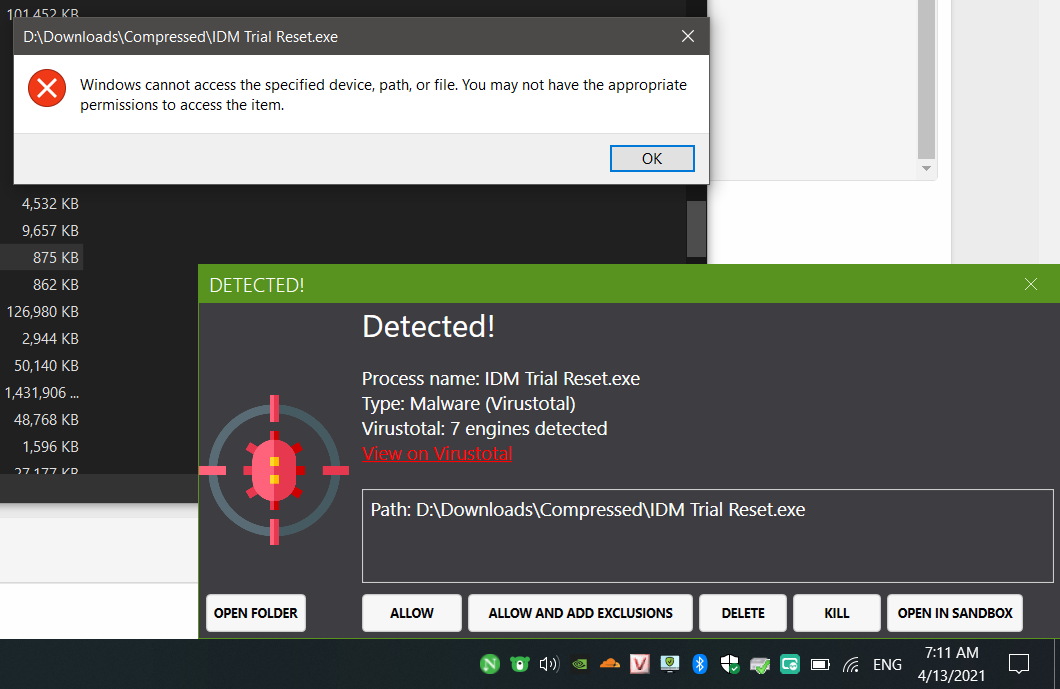Viewport: 1060px width, 689px height.
Task: Close the IDM Trial Reset error dialog
Action: 688,37
